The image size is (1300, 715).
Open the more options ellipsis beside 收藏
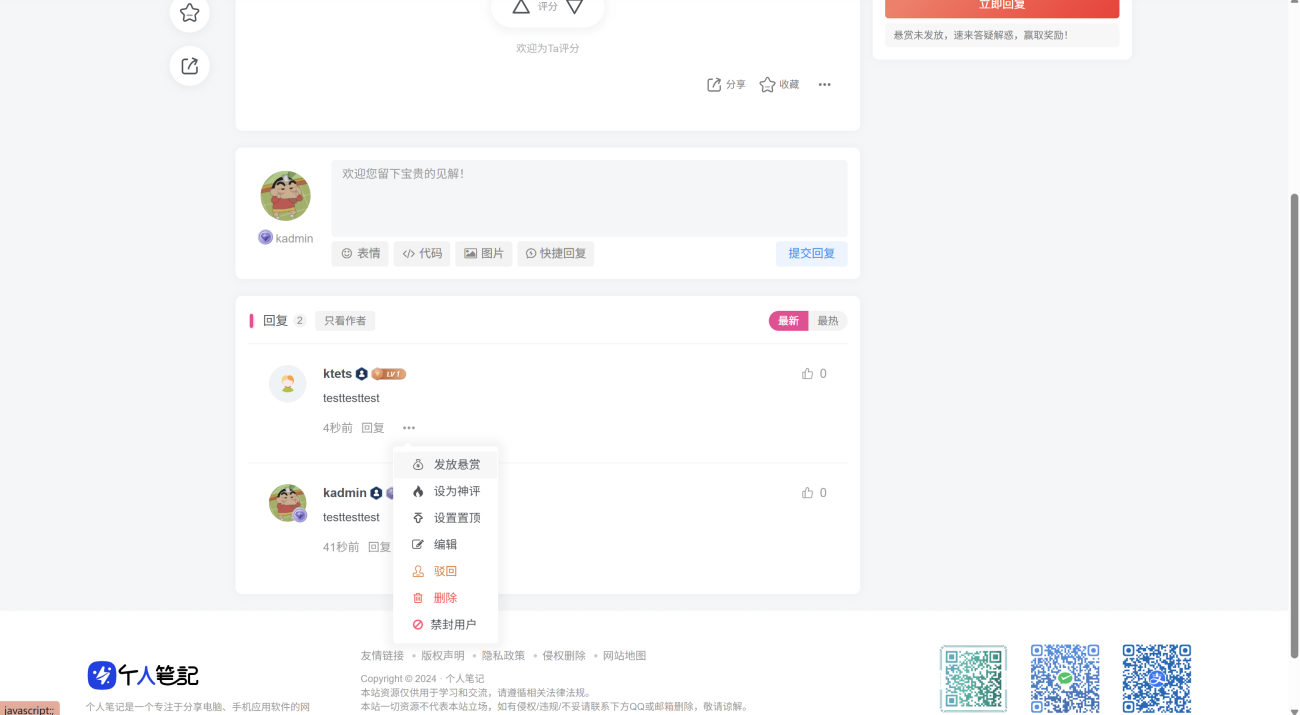coord(824,85)
